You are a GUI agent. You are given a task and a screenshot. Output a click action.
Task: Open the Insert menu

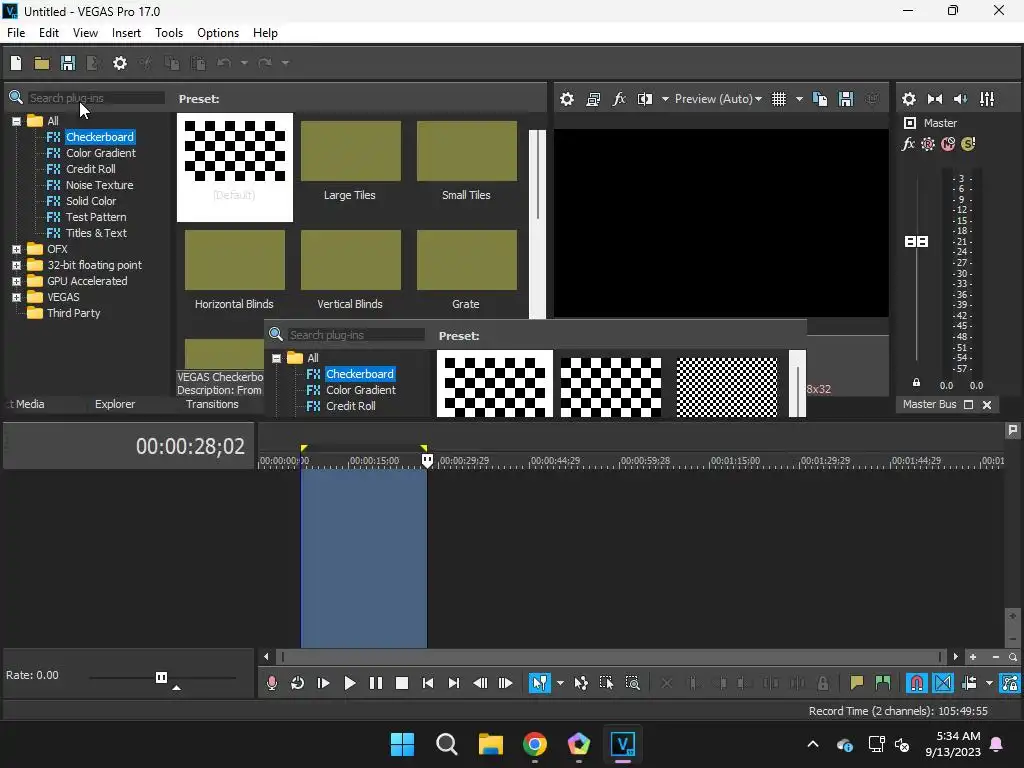coord(126,33)
